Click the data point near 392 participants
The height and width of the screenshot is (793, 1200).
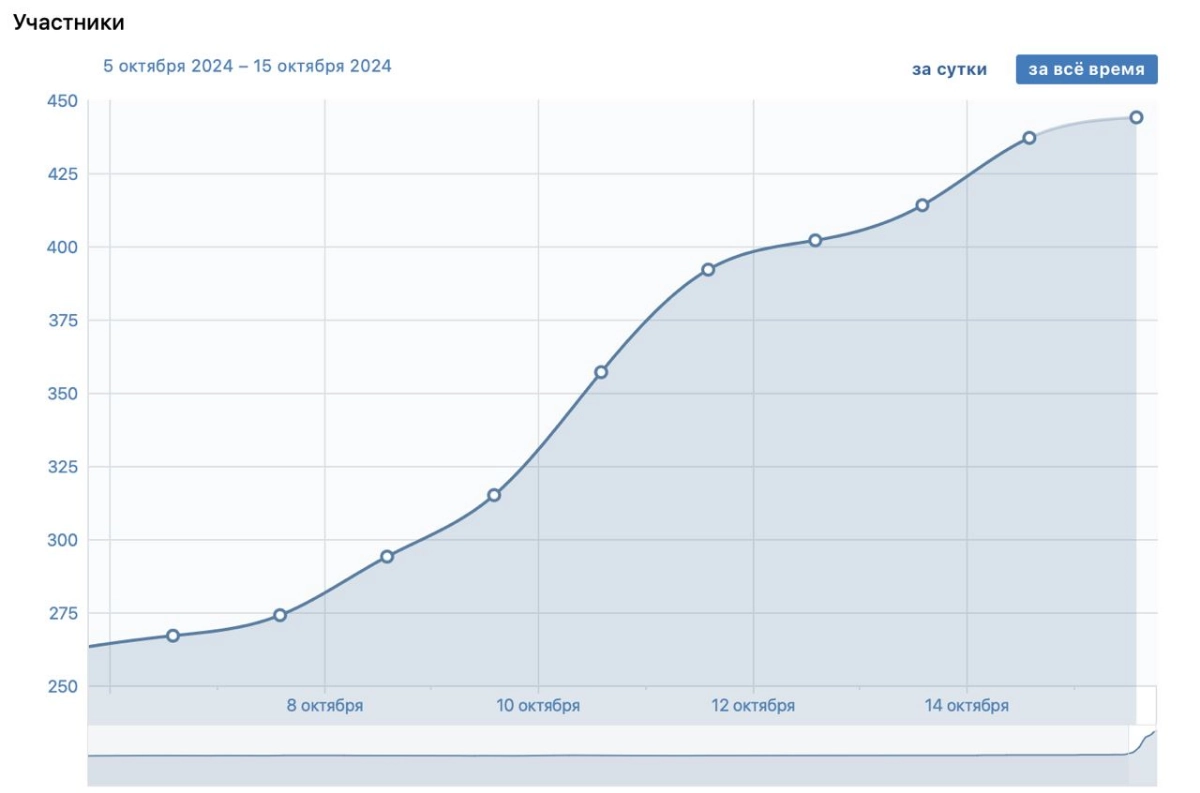(708, 269)
